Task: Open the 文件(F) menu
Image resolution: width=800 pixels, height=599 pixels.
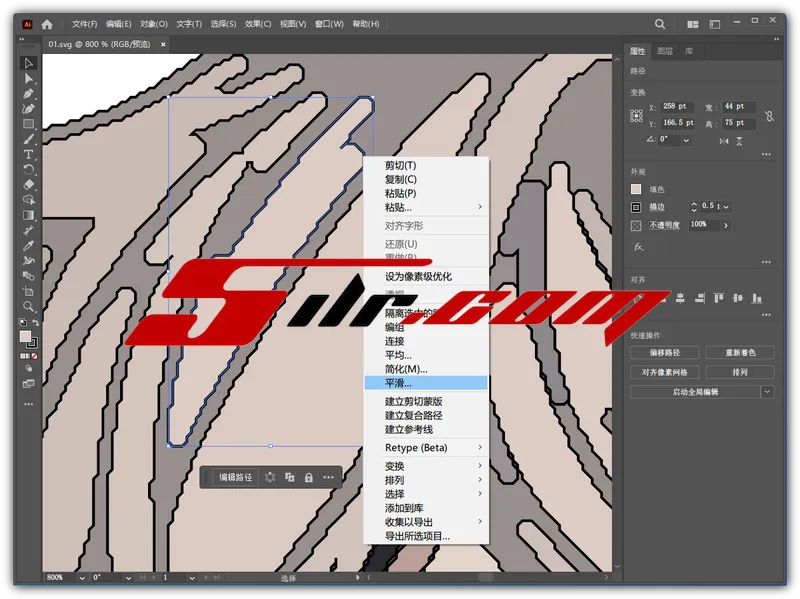Action: pyautogui.click(x=84, y=24)
